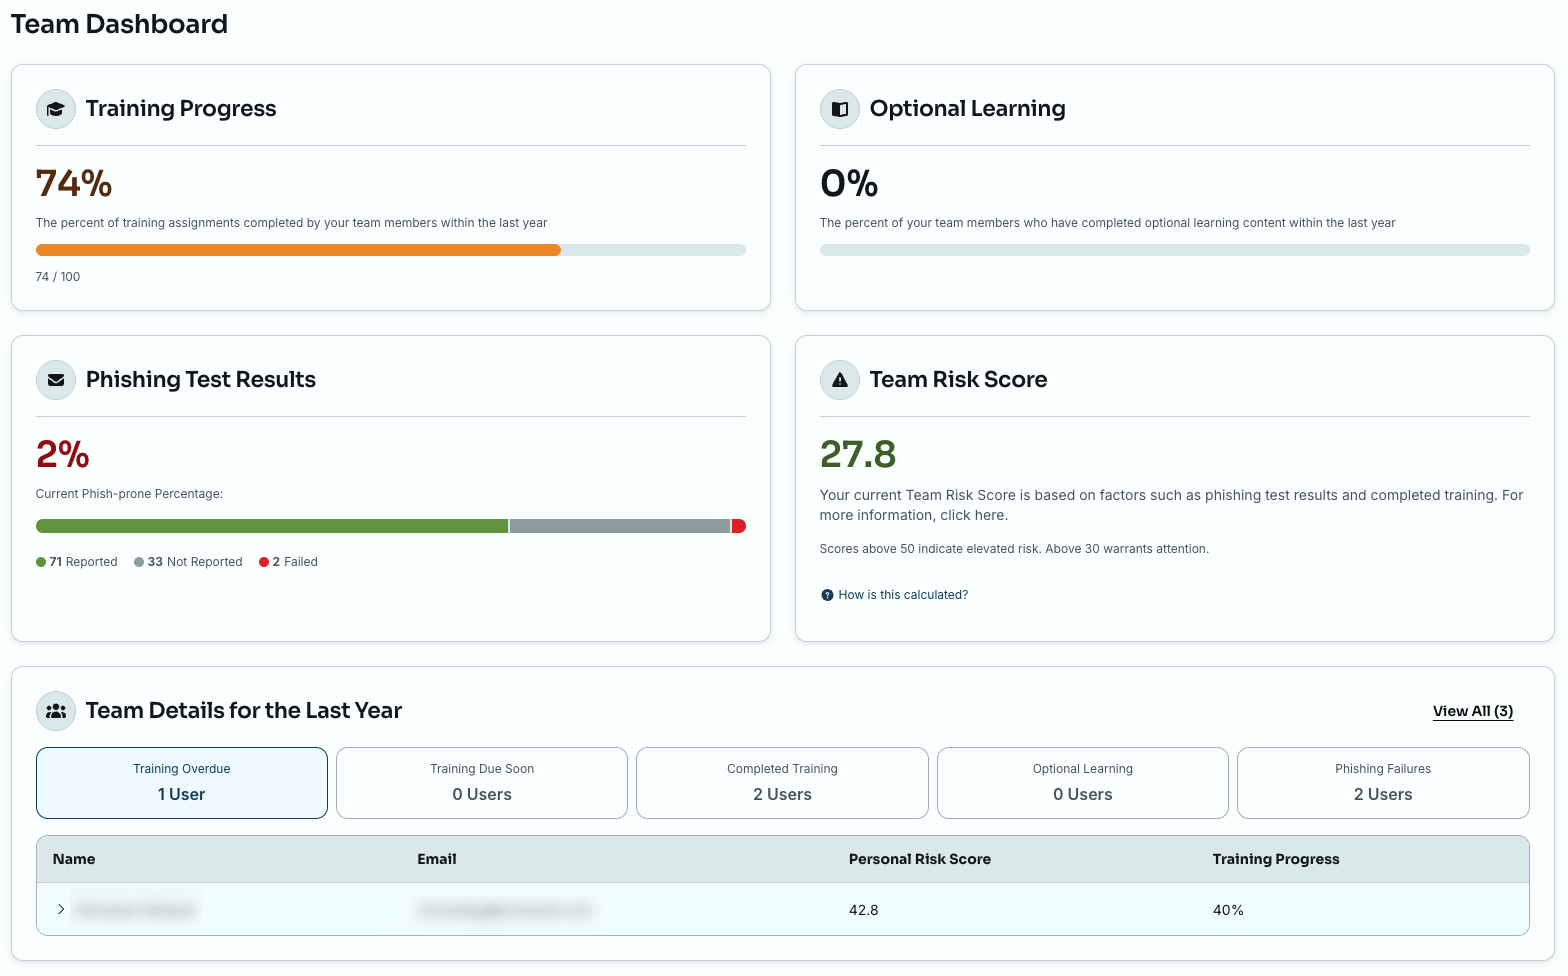This screenshot has height=976, width=1568.
Task: Click the Current Phish-prone Percentage label
Action: click(129, 494)
